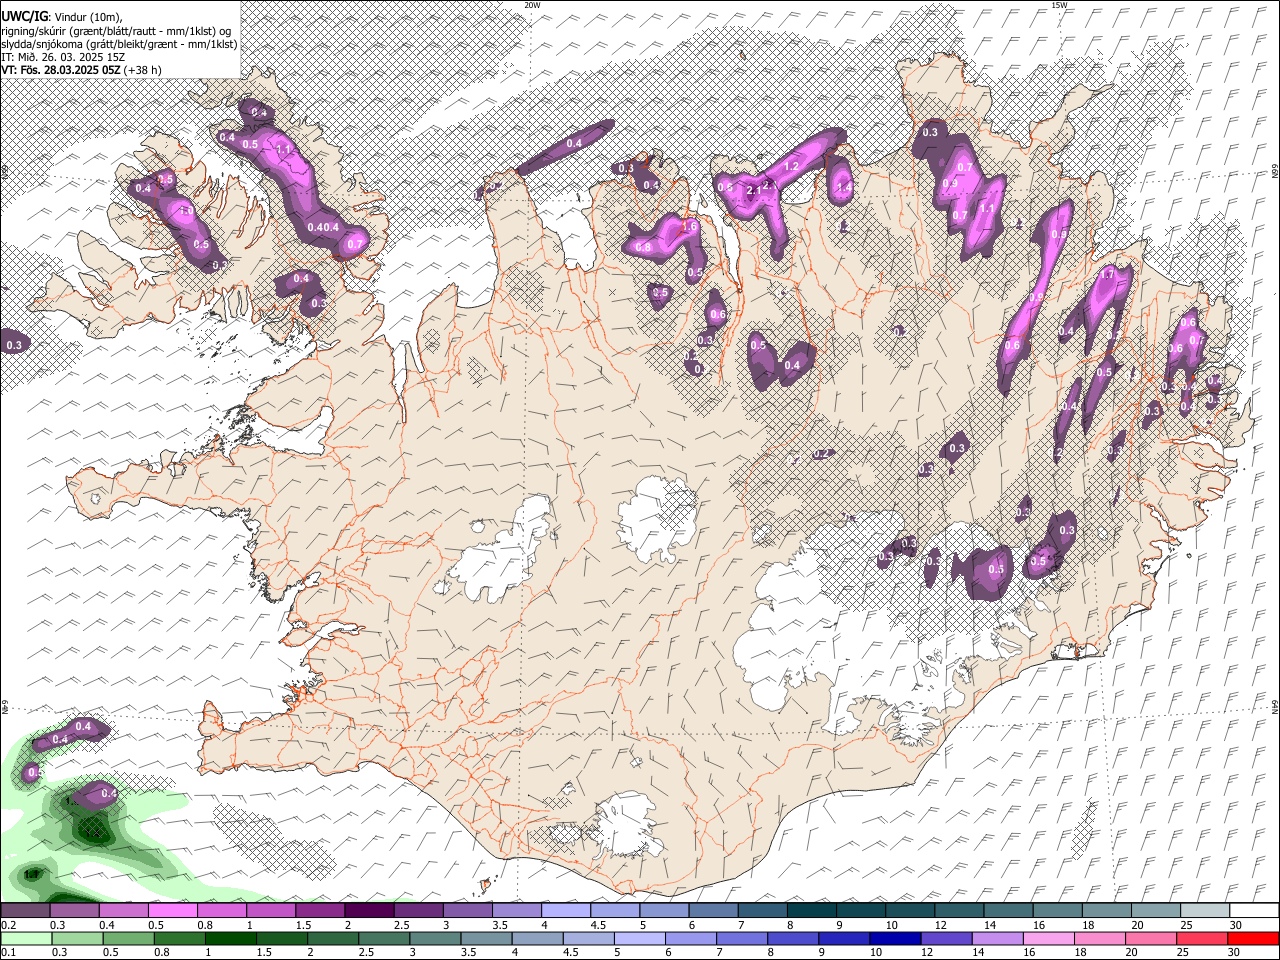The width and height of the screenshot is (1280, 960).
Task: Pick the light lavender 4.5 swatch, upper scale
Action: click(614, 911)
